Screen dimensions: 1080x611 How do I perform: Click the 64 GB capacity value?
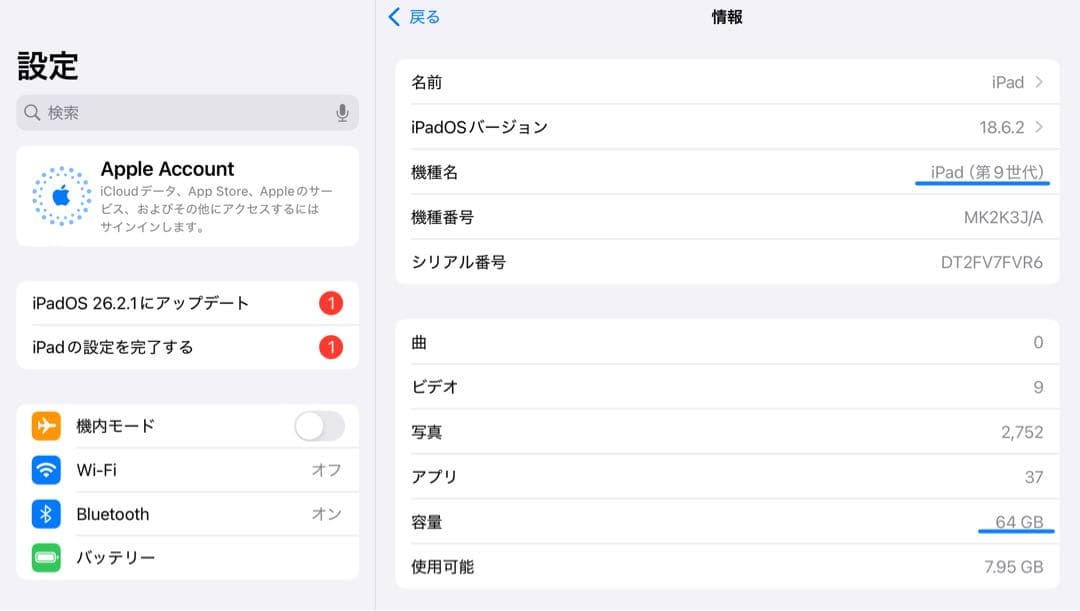[x=1019, y=521]
